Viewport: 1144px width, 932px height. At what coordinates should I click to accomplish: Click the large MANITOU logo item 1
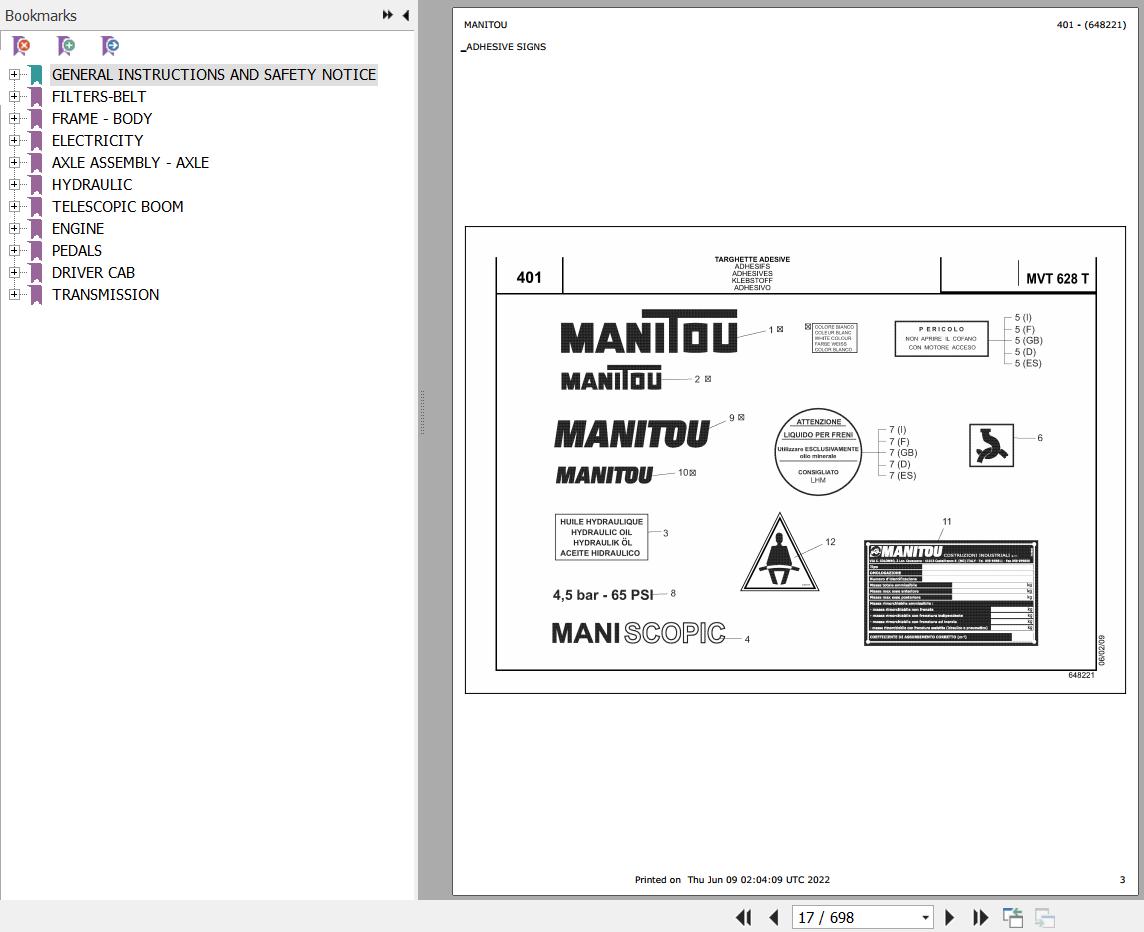click(x=649, y=332)
